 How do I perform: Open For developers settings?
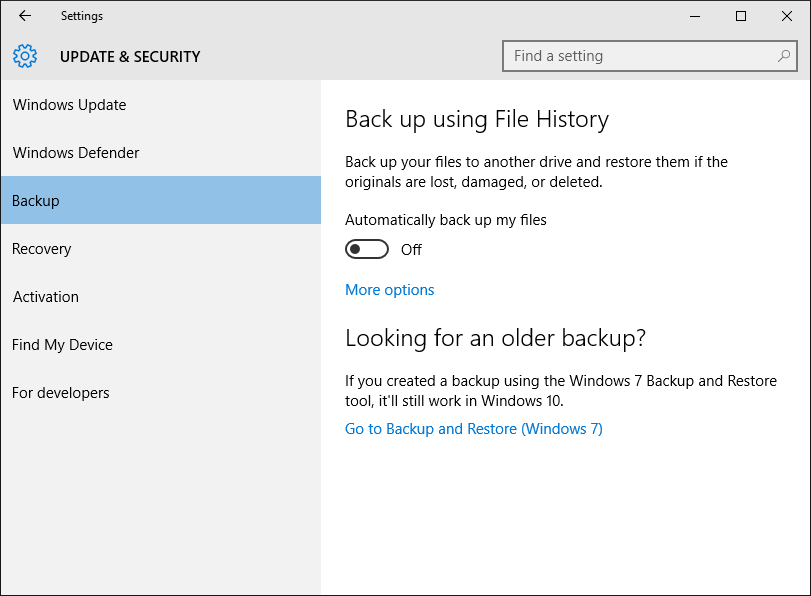pyautogui.click(x=60, y=392)
